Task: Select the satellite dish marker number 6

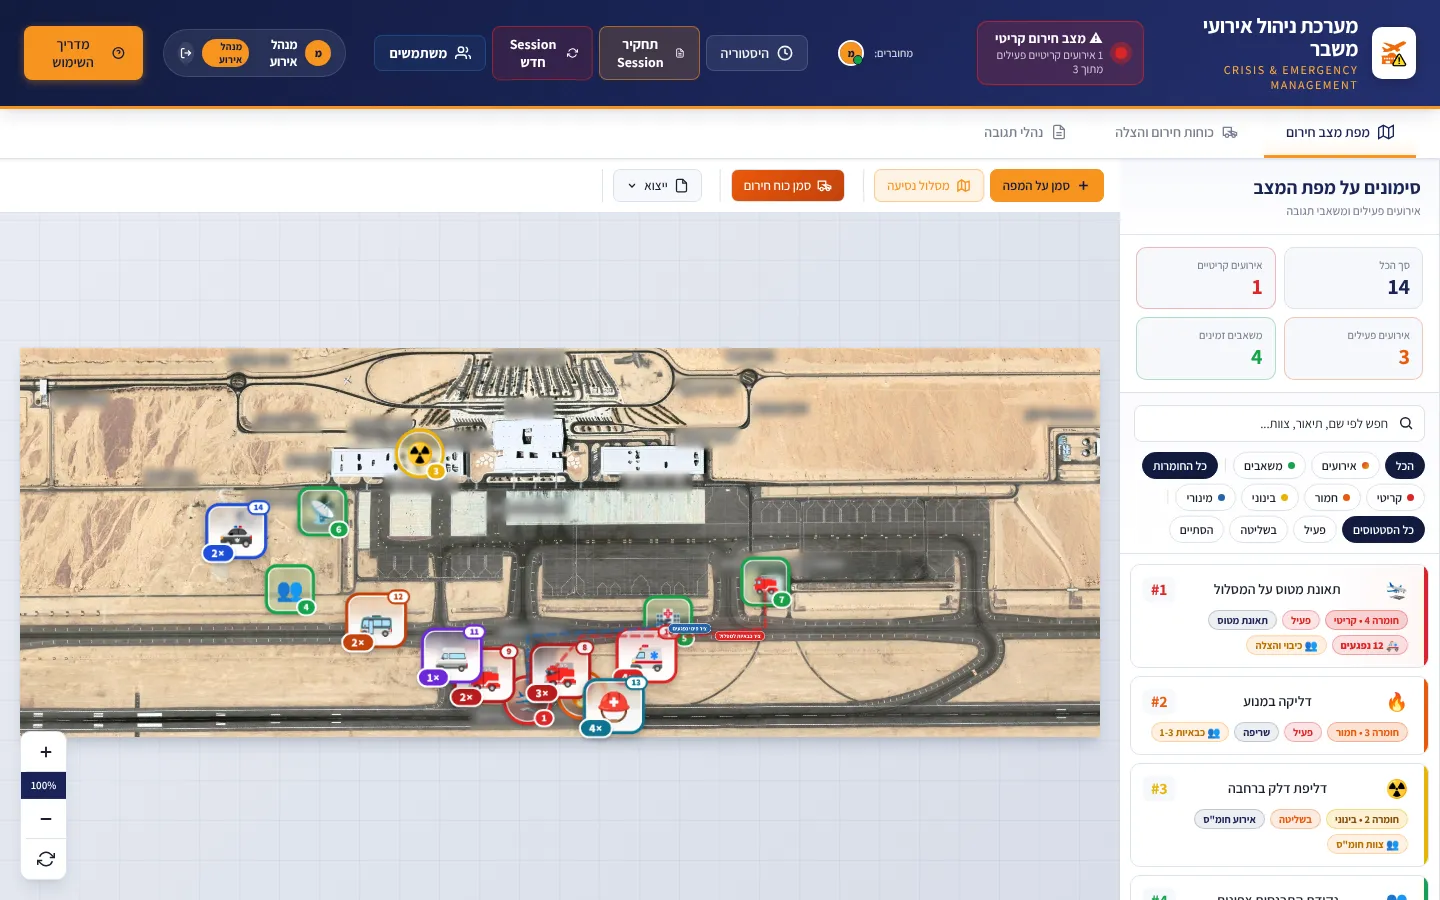Action: click(x=322, y=512)
